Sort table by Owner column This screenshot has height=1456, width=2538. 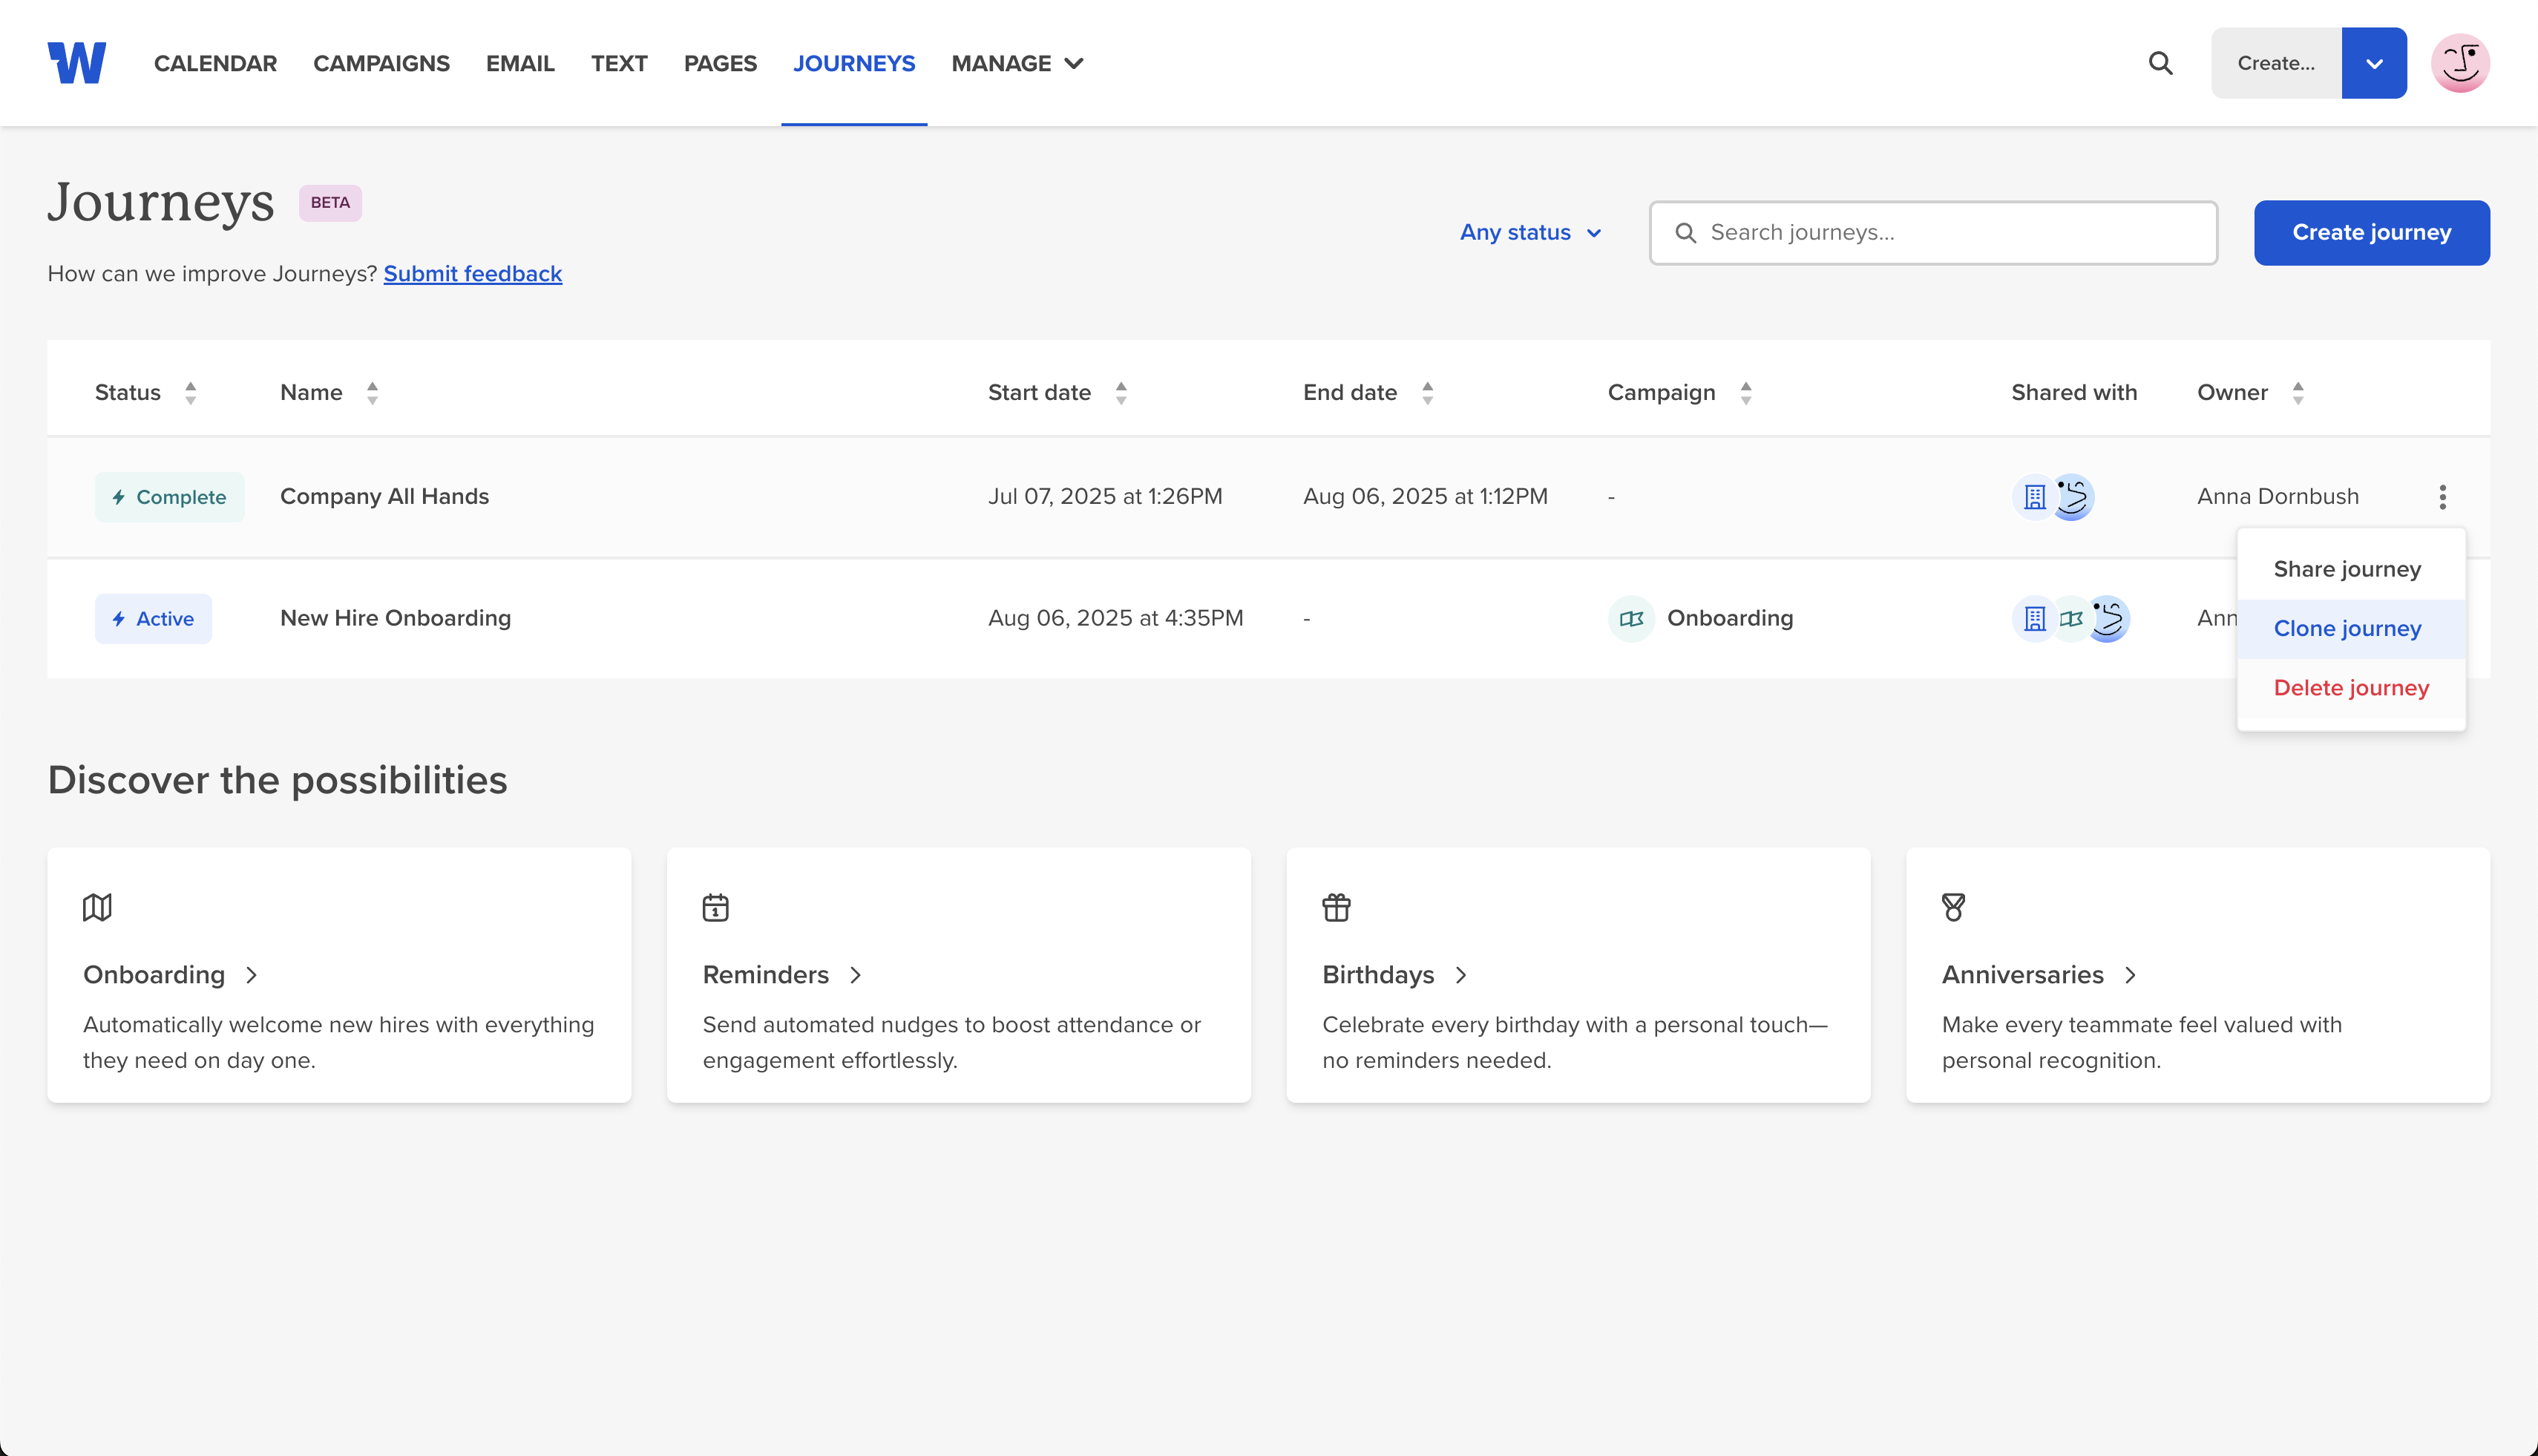(2298, 393)
